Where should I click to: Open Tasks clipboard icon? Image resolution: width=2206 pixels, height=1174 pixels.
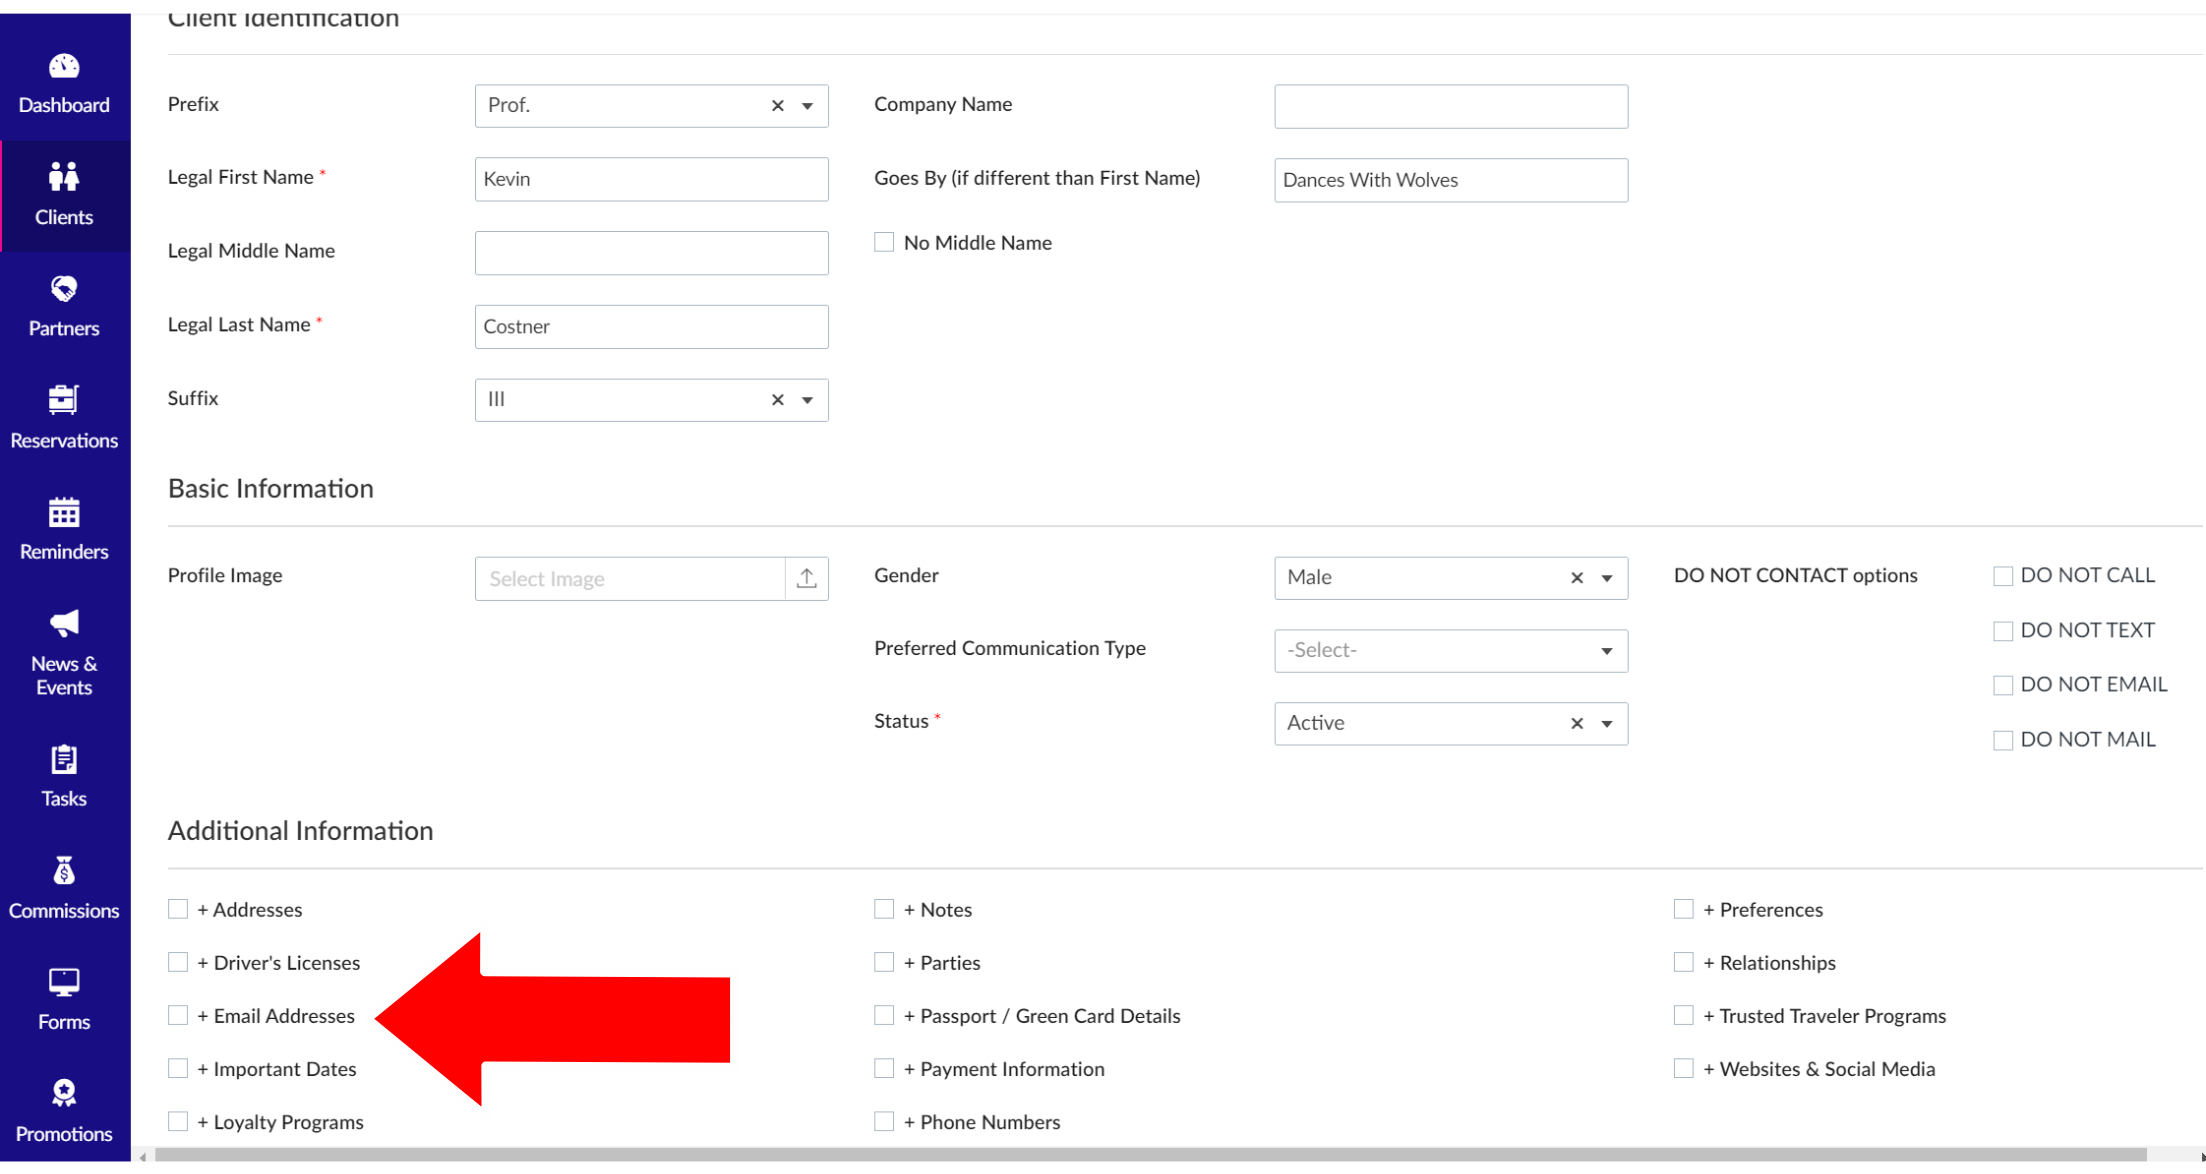(x=64, y=760)
